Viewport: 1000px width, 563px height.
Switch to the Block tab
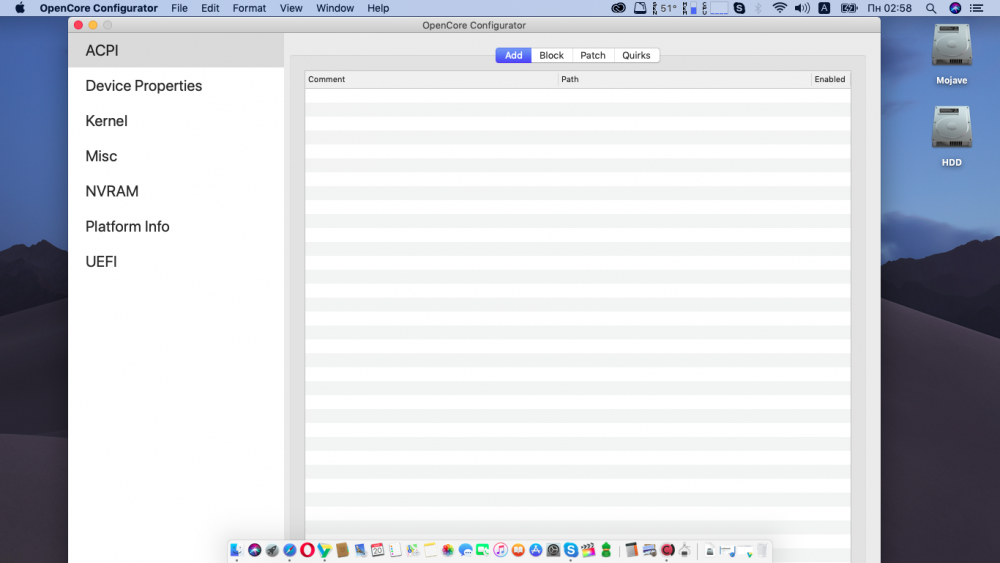point(552,55)
